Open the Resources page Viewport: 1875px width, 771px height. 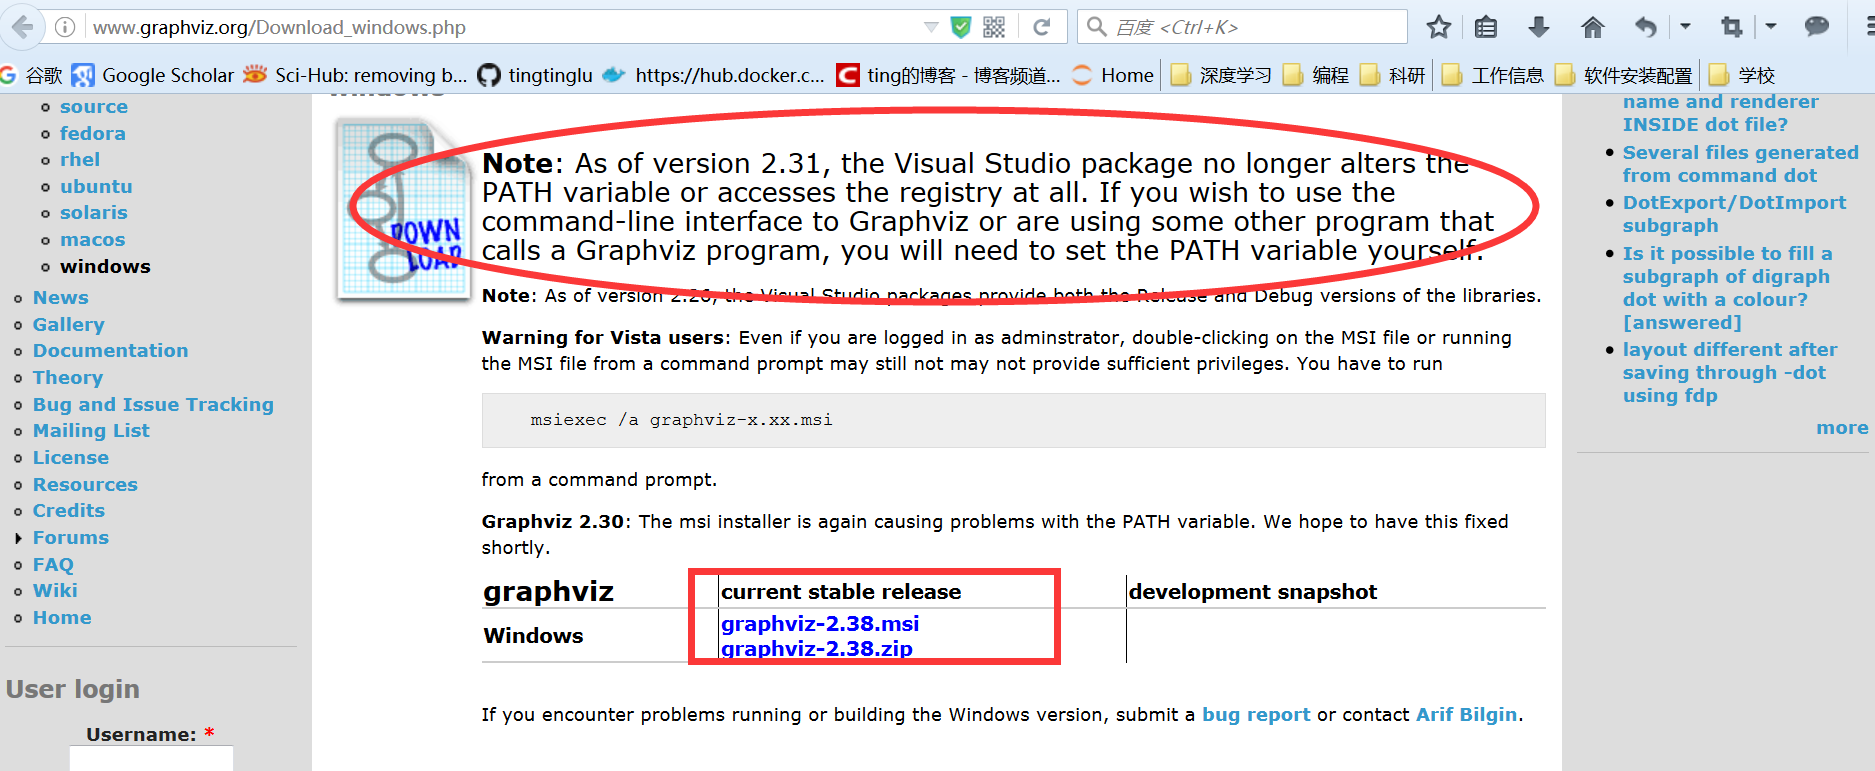pyautogui.click(x=85, y=485)
